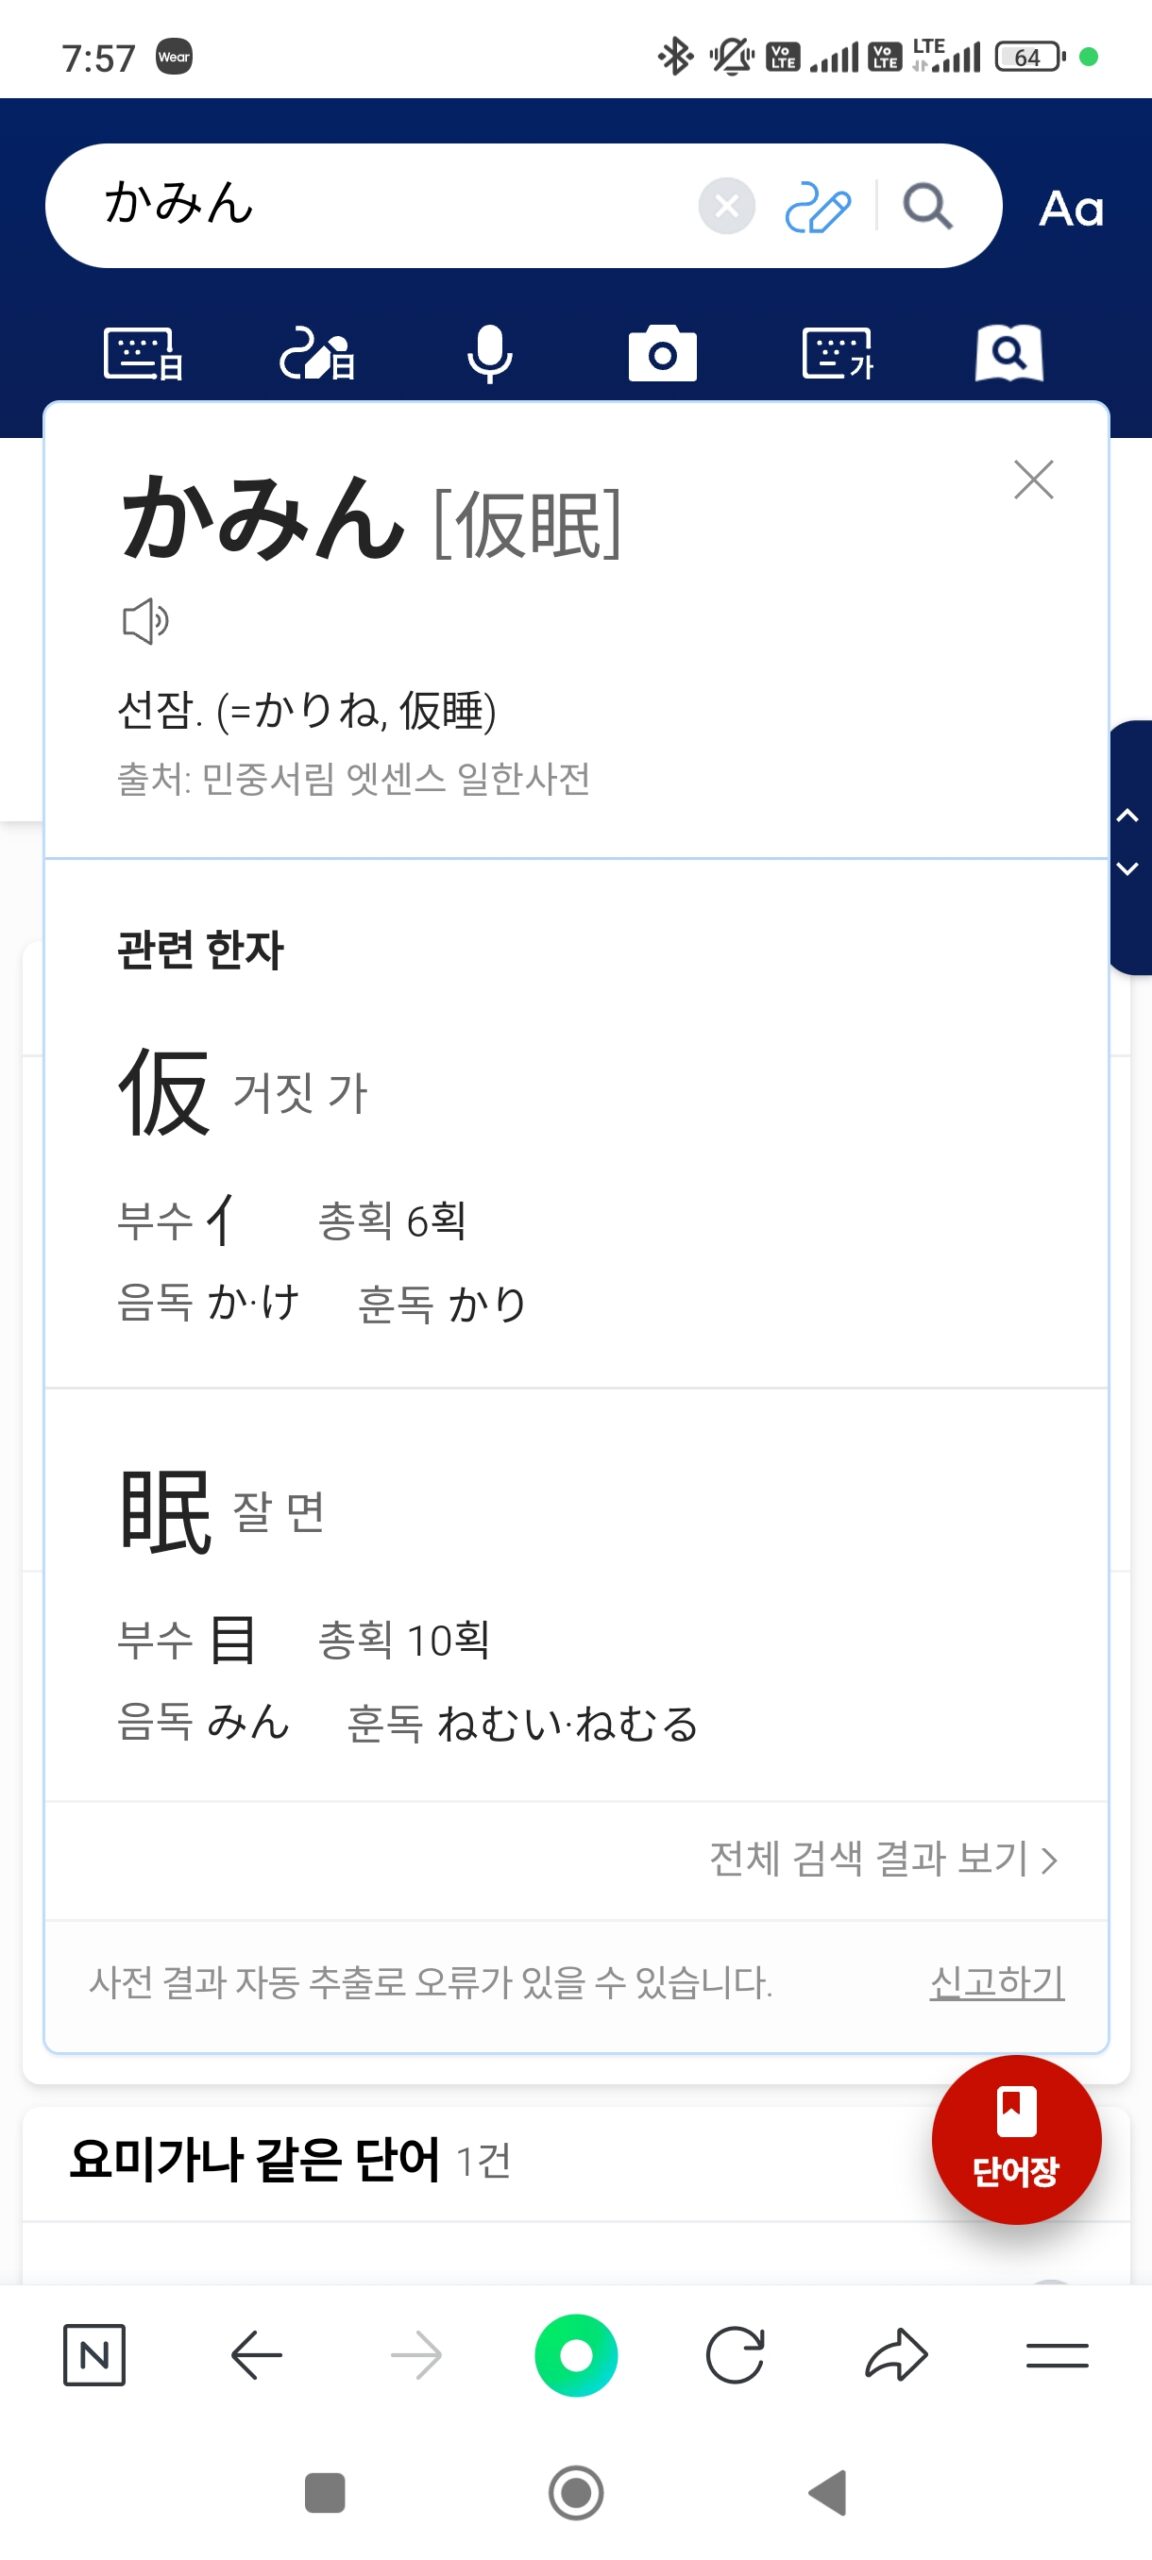Clear the search text field
The width and height of the screenshot is (1152, 2560).
click(x=726, y=206)
